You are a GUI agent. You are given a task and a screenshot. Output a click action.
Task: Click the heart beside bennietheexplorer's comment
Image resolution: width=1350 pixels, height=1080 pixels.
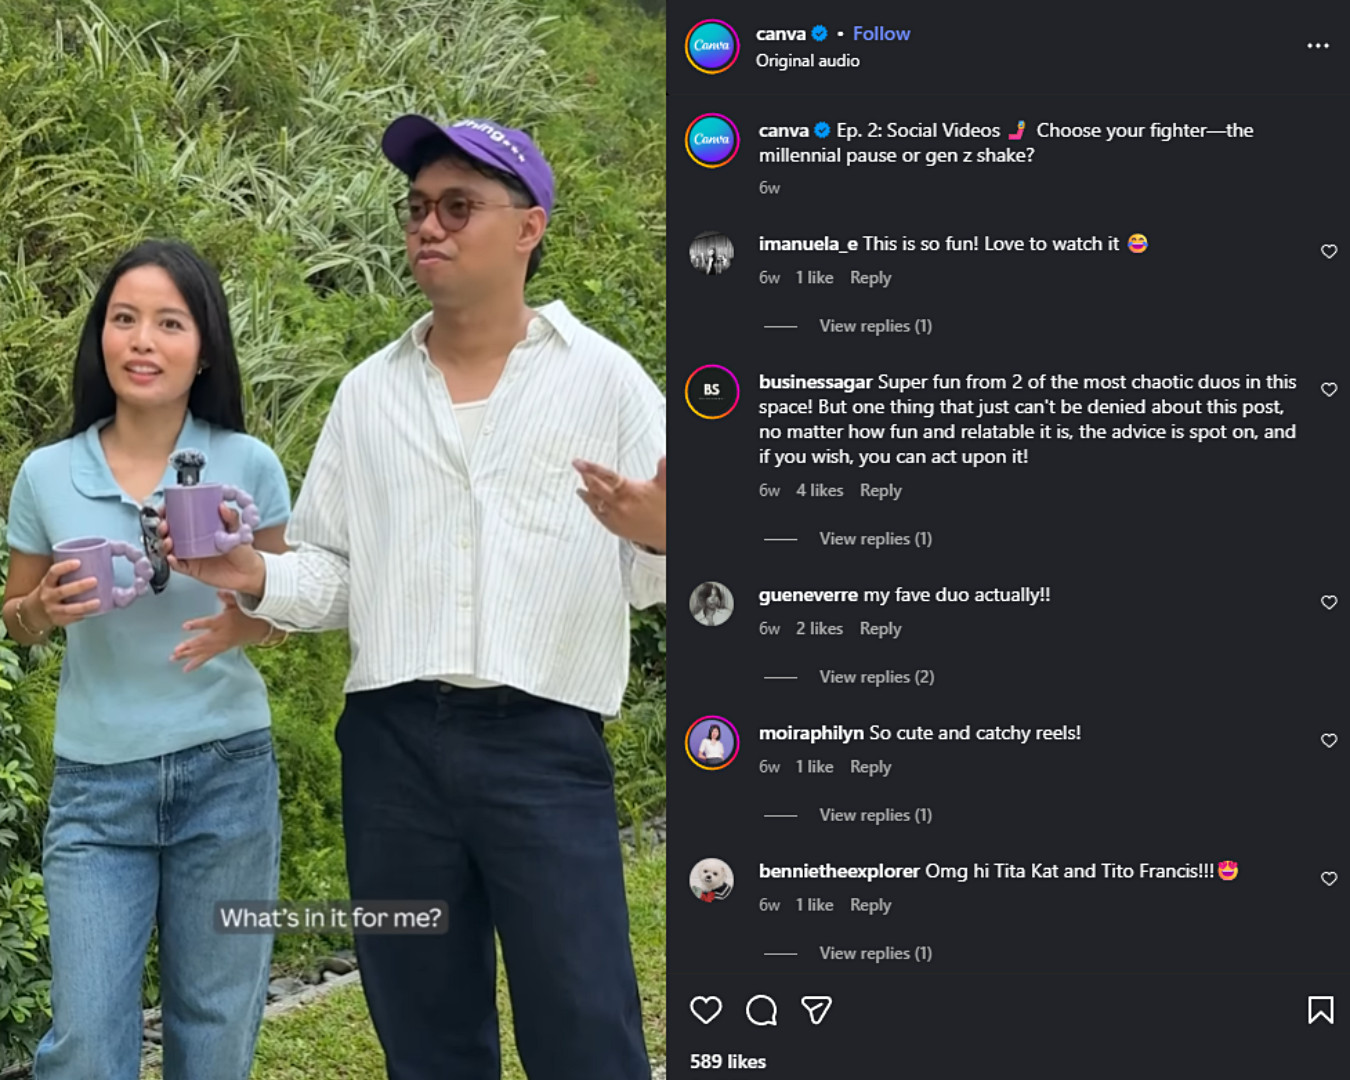[x=1329, y=879]
